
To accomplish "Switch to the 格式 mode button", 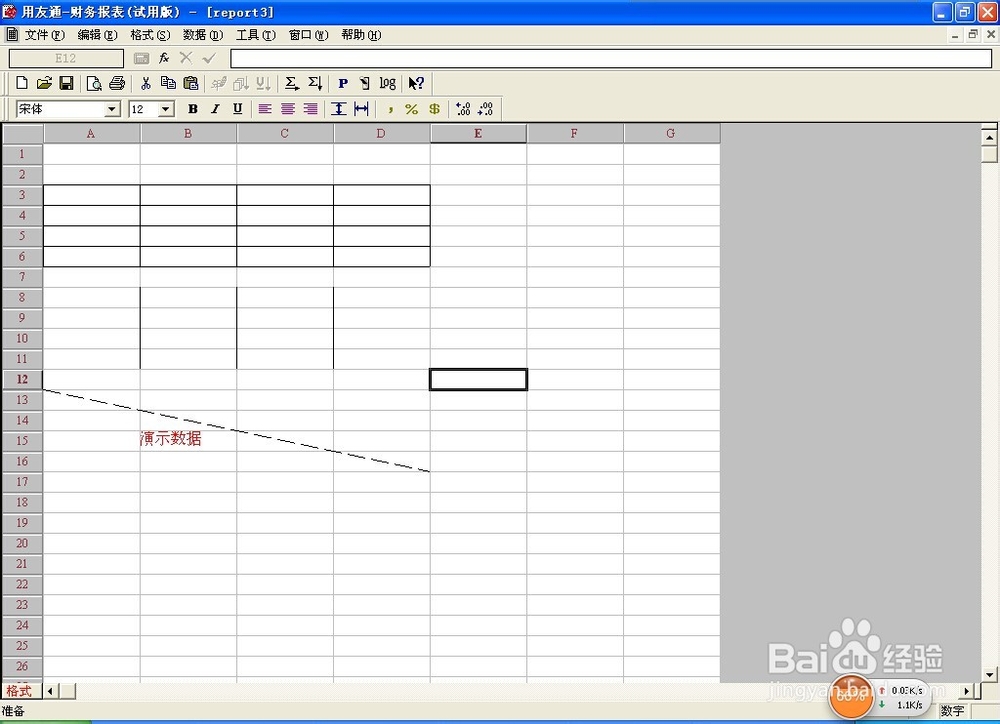I will pos(20,690).
